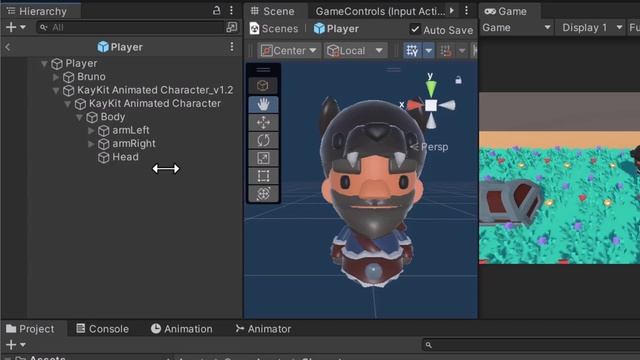The image size is (640, 360).
Task: Collapse the KayKit Animated Character object
Action: [x=68, y=104]
